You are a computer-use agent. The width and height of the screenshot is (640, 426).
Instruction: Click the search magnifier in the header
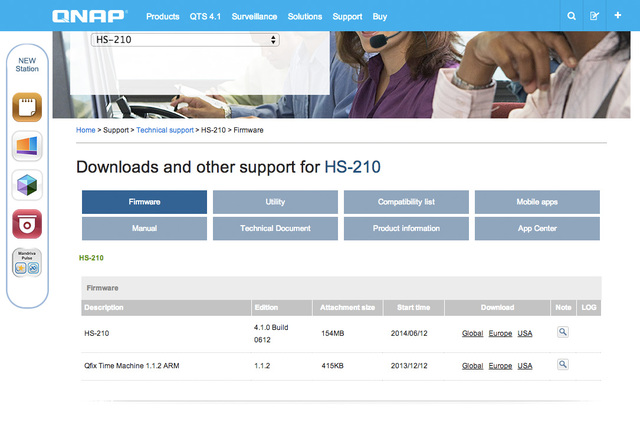(x=571, y=16)
